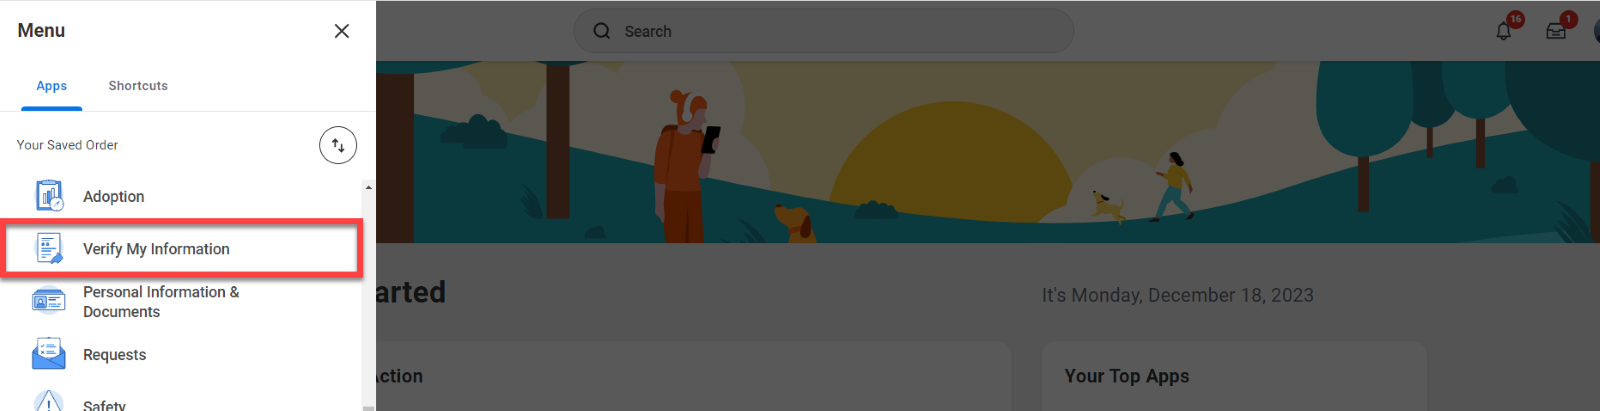Viewport: 1600px width, 411px height.
Task: Open the Safety warning icon
Action: click(49, 402)
